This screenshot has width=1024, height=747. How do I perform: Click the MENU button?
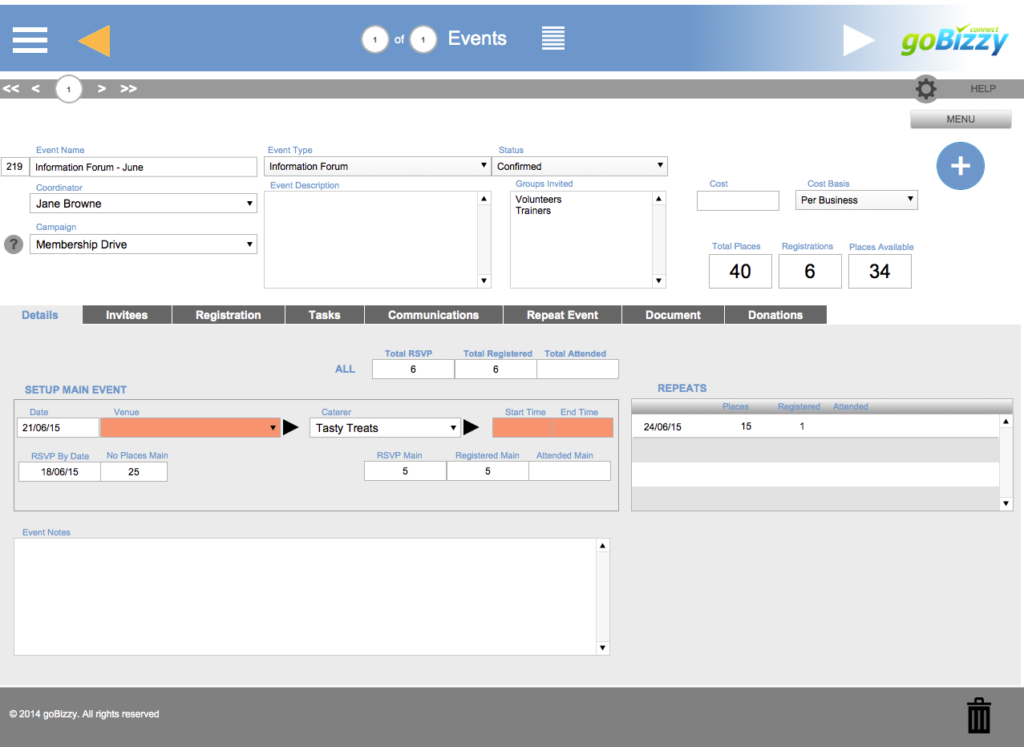960,119
